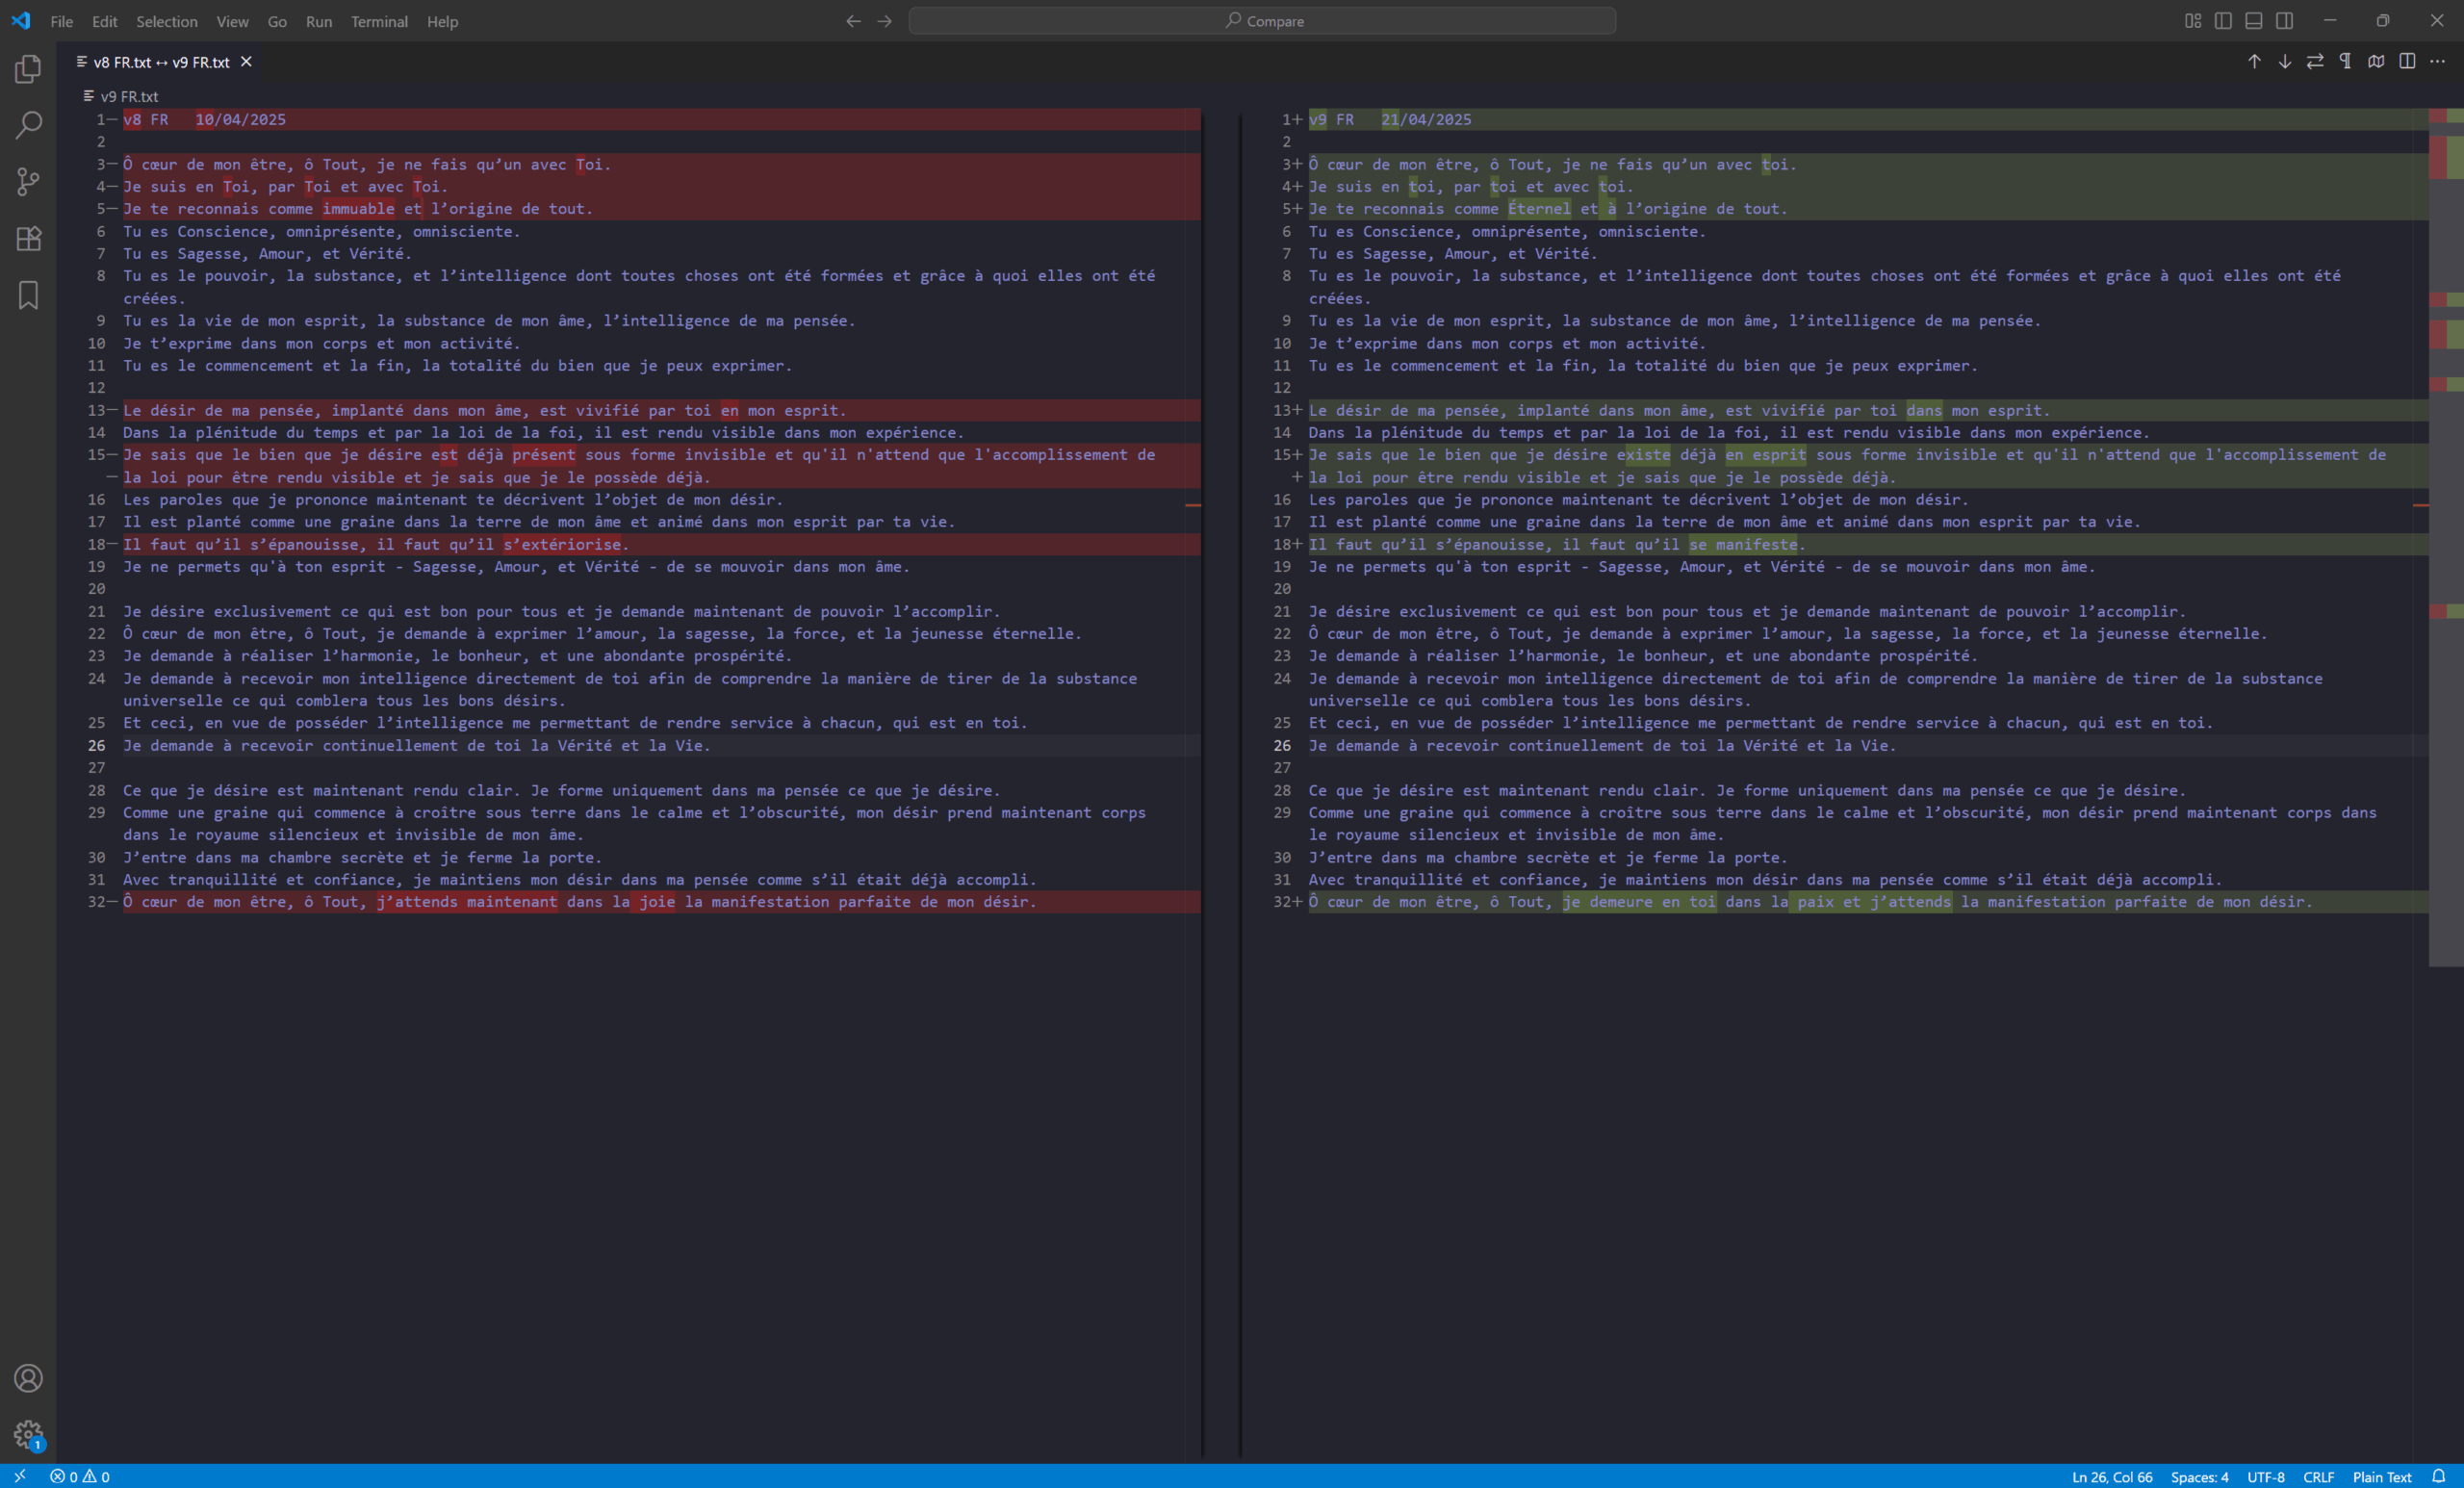Go to next change arrow

pyautogui.click(x=2285, y=62)
